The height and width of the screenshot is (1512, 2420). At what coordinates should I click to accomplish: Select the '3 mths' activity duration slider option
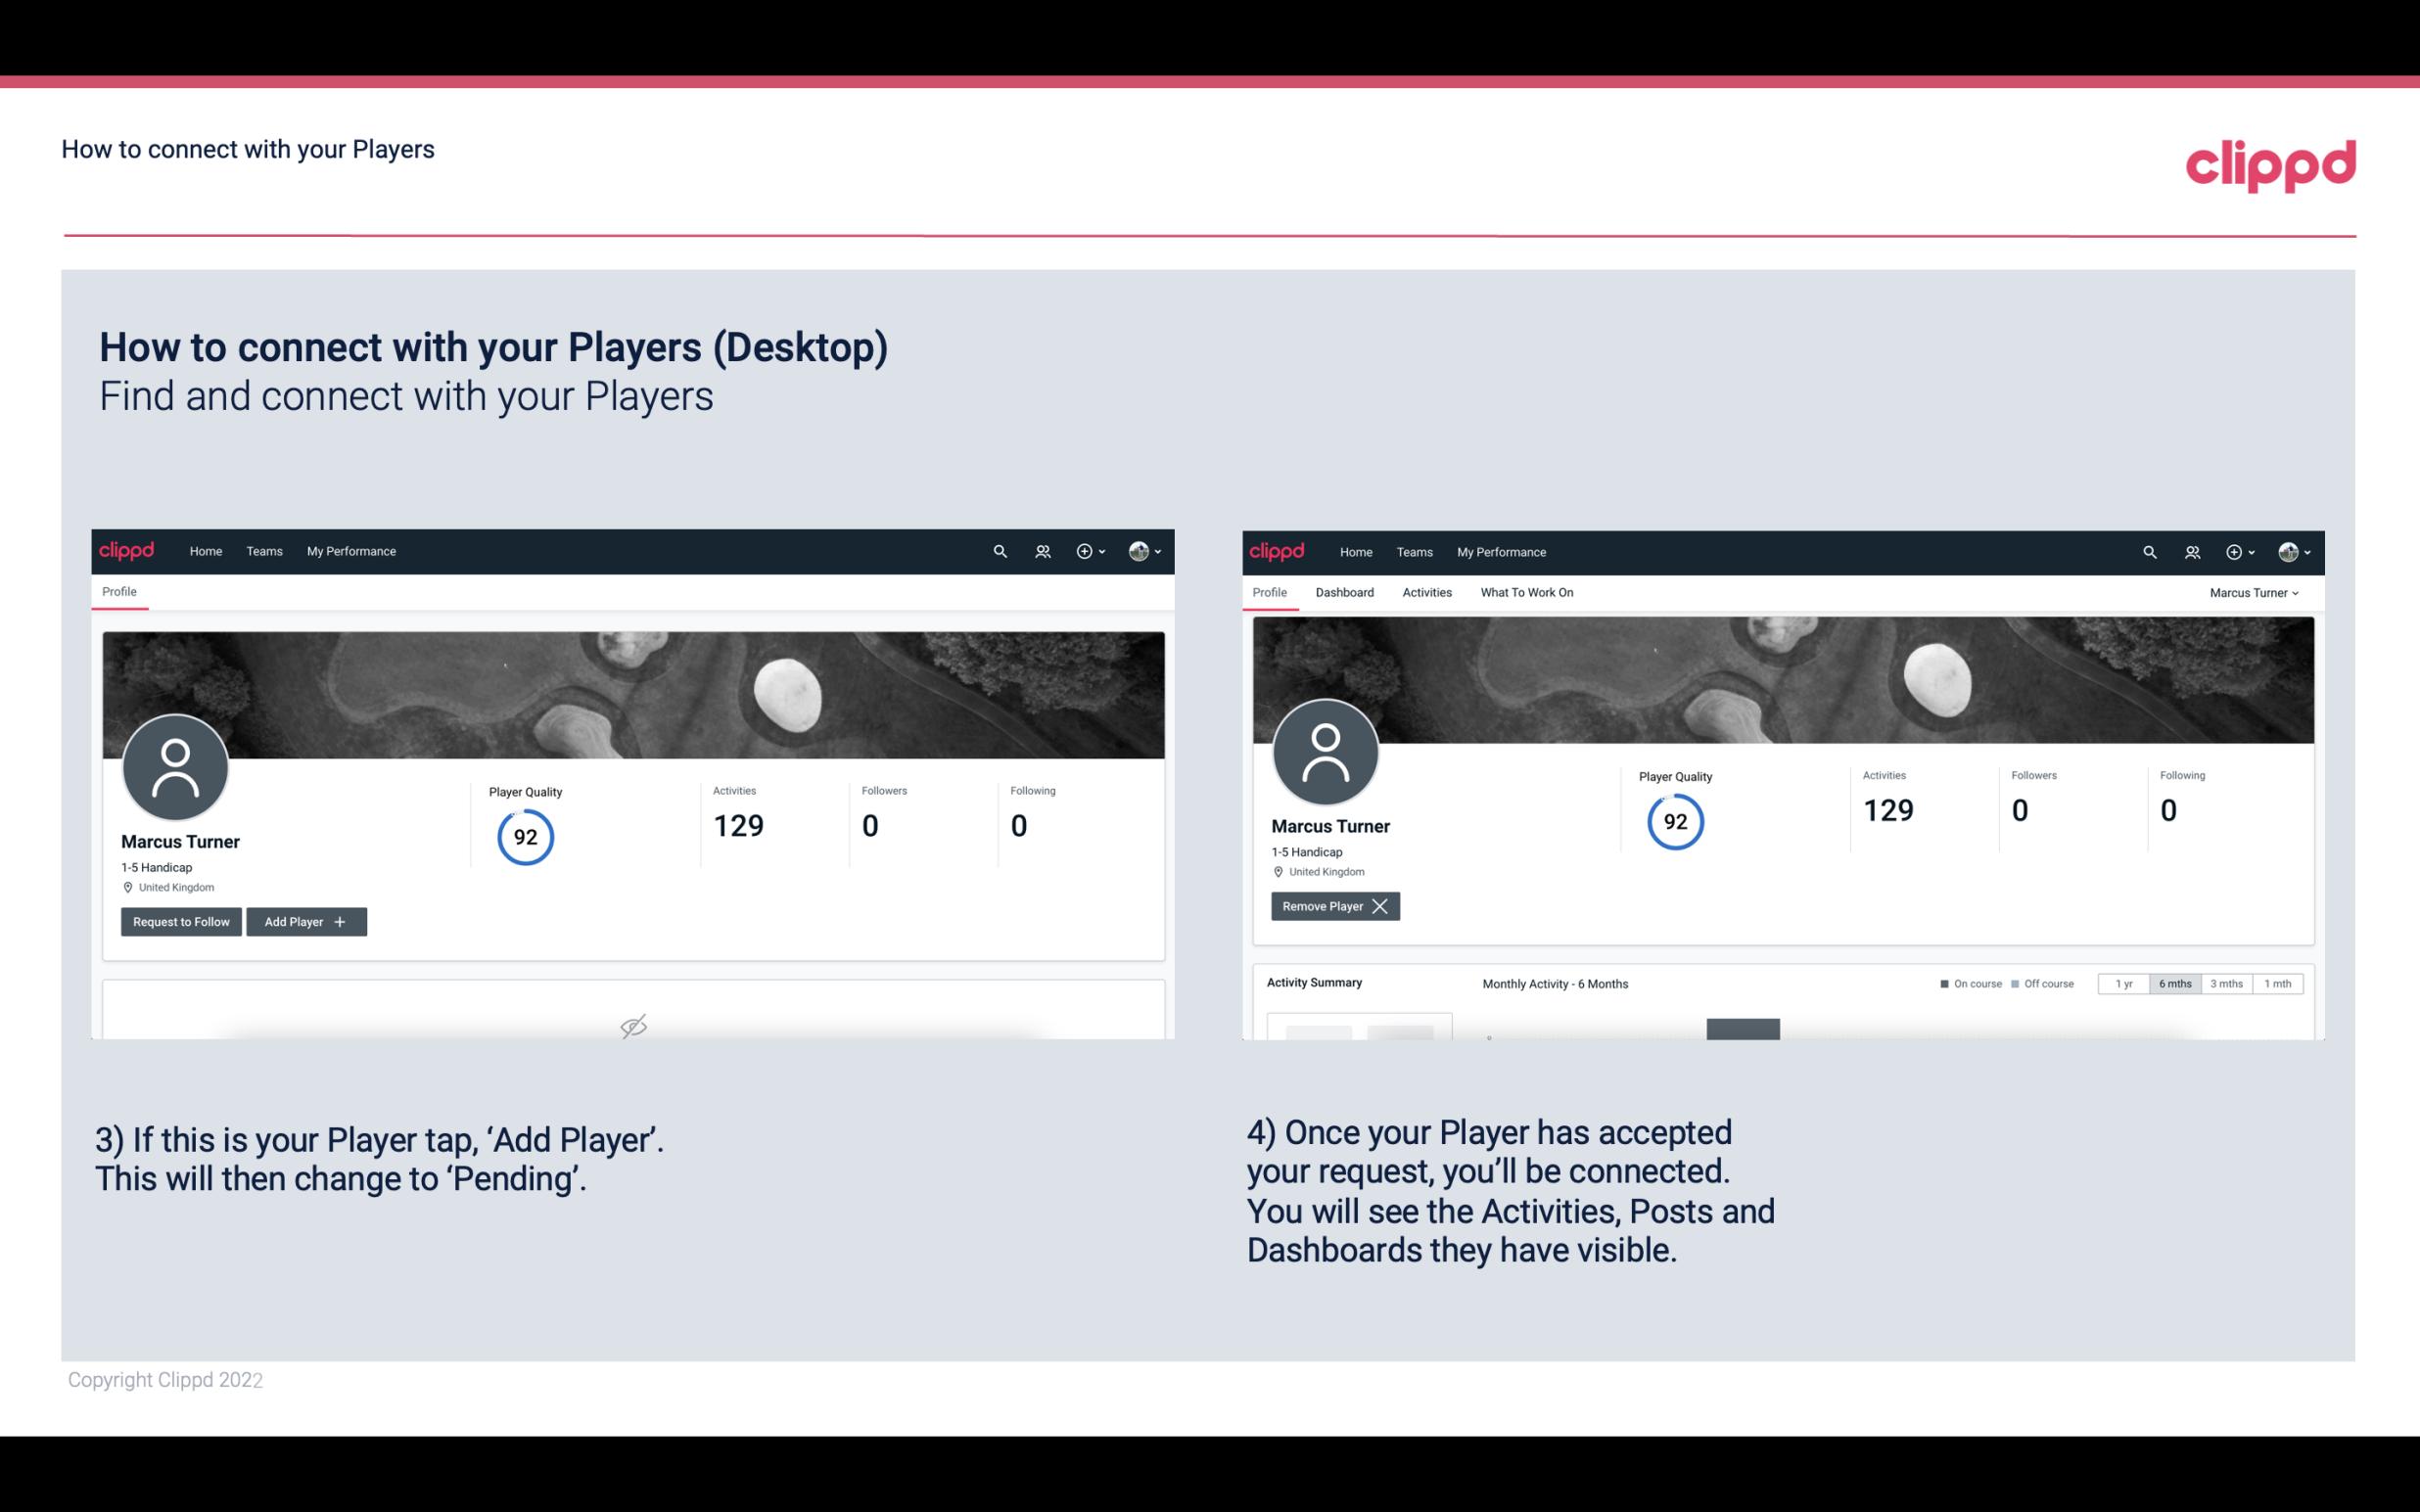(2226, 983)
